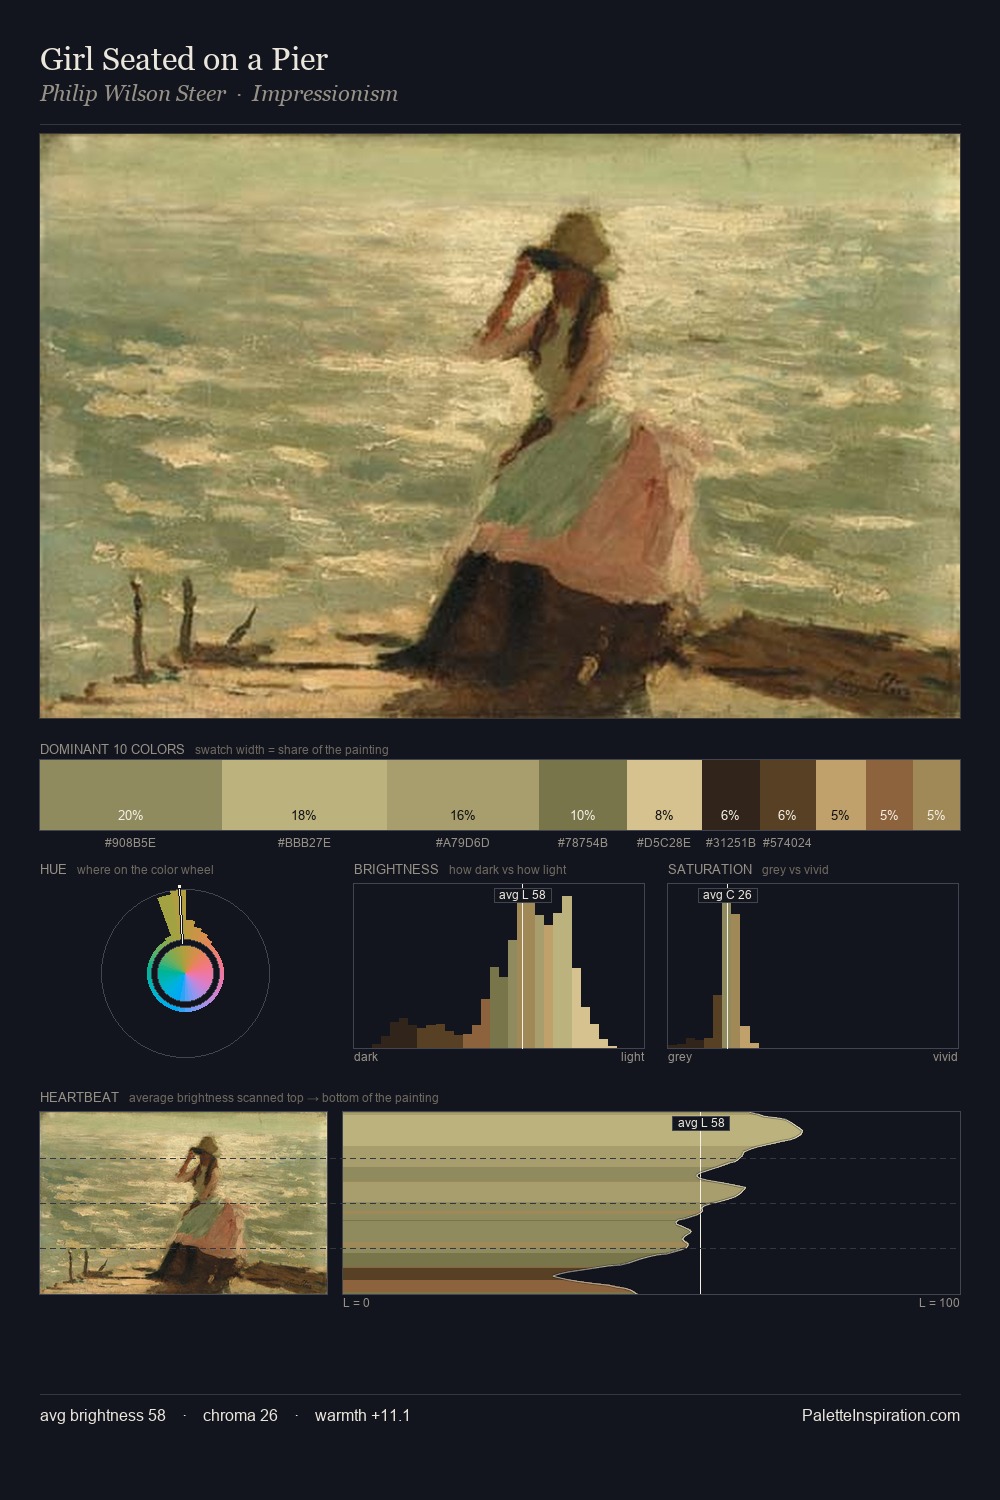Click the small heartbeat painting thumbnail
This screenshot has height=1500, width=1000.
(x=184, y=1203)
